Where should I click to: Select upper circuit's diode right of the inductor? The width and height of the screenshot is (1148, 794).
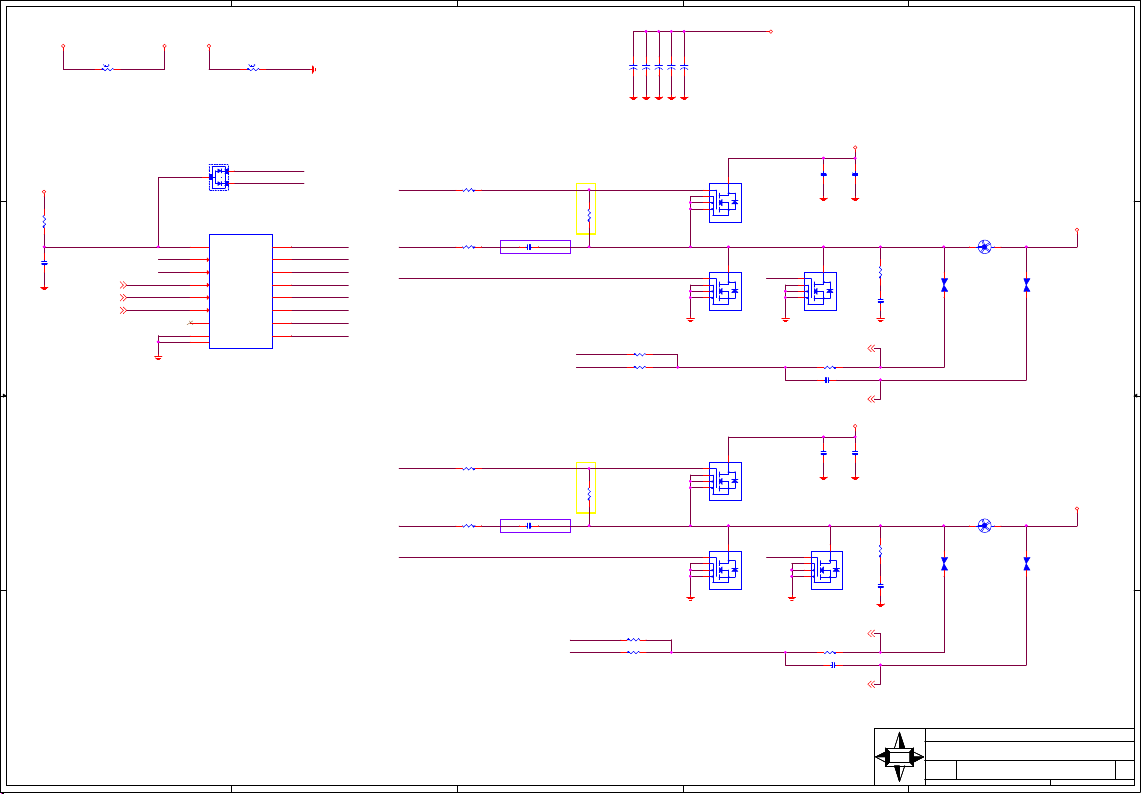[x=1026, y=285]
